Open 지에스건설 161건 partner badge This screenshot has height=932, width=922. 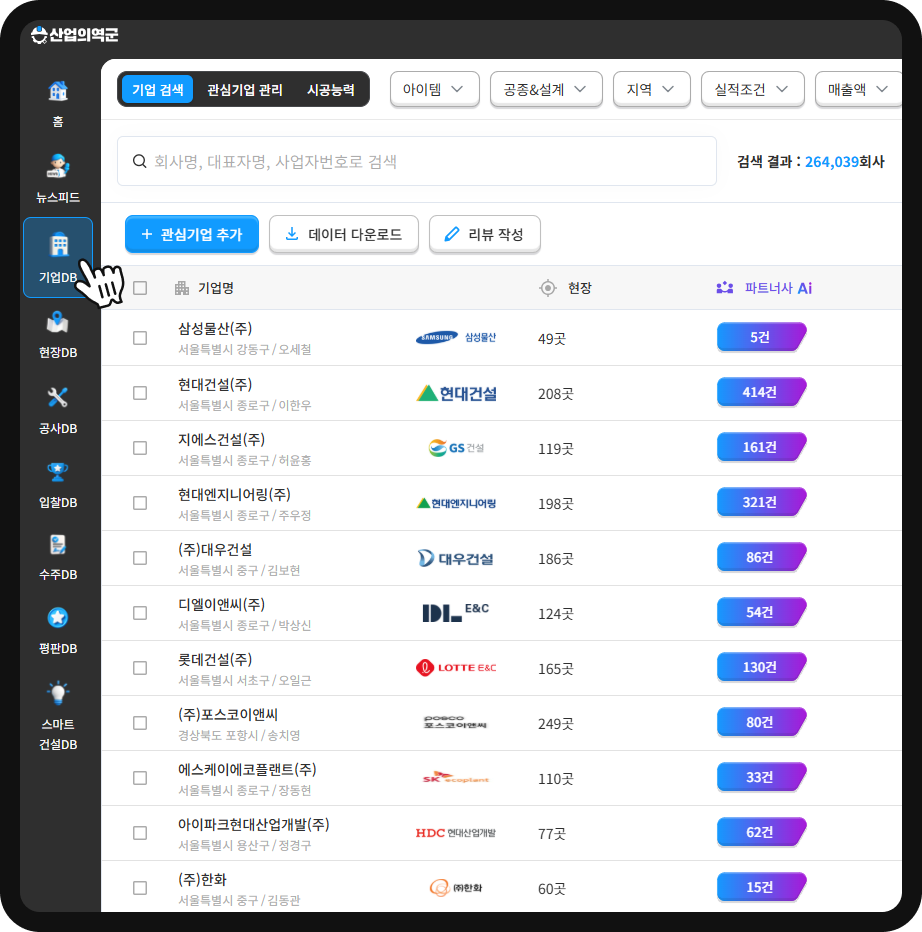761,447
